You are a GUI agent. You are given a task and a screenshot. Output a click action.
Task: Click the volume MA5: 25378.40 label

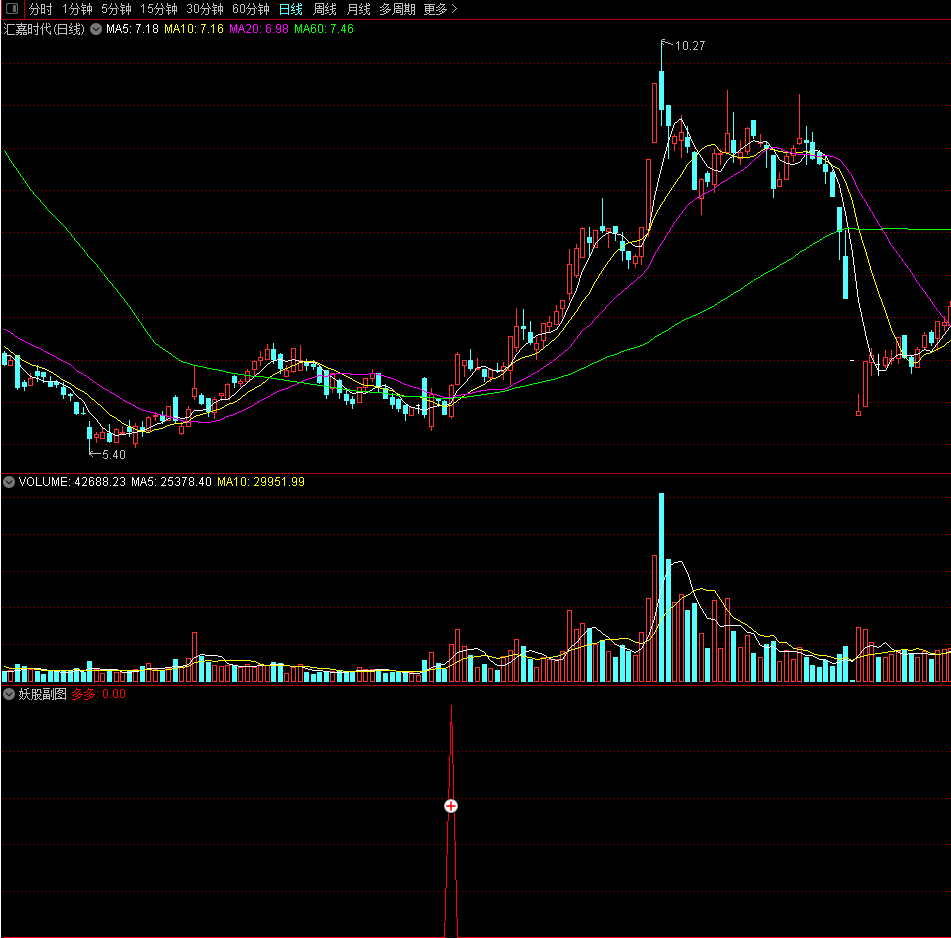click(x=172, y=482)
